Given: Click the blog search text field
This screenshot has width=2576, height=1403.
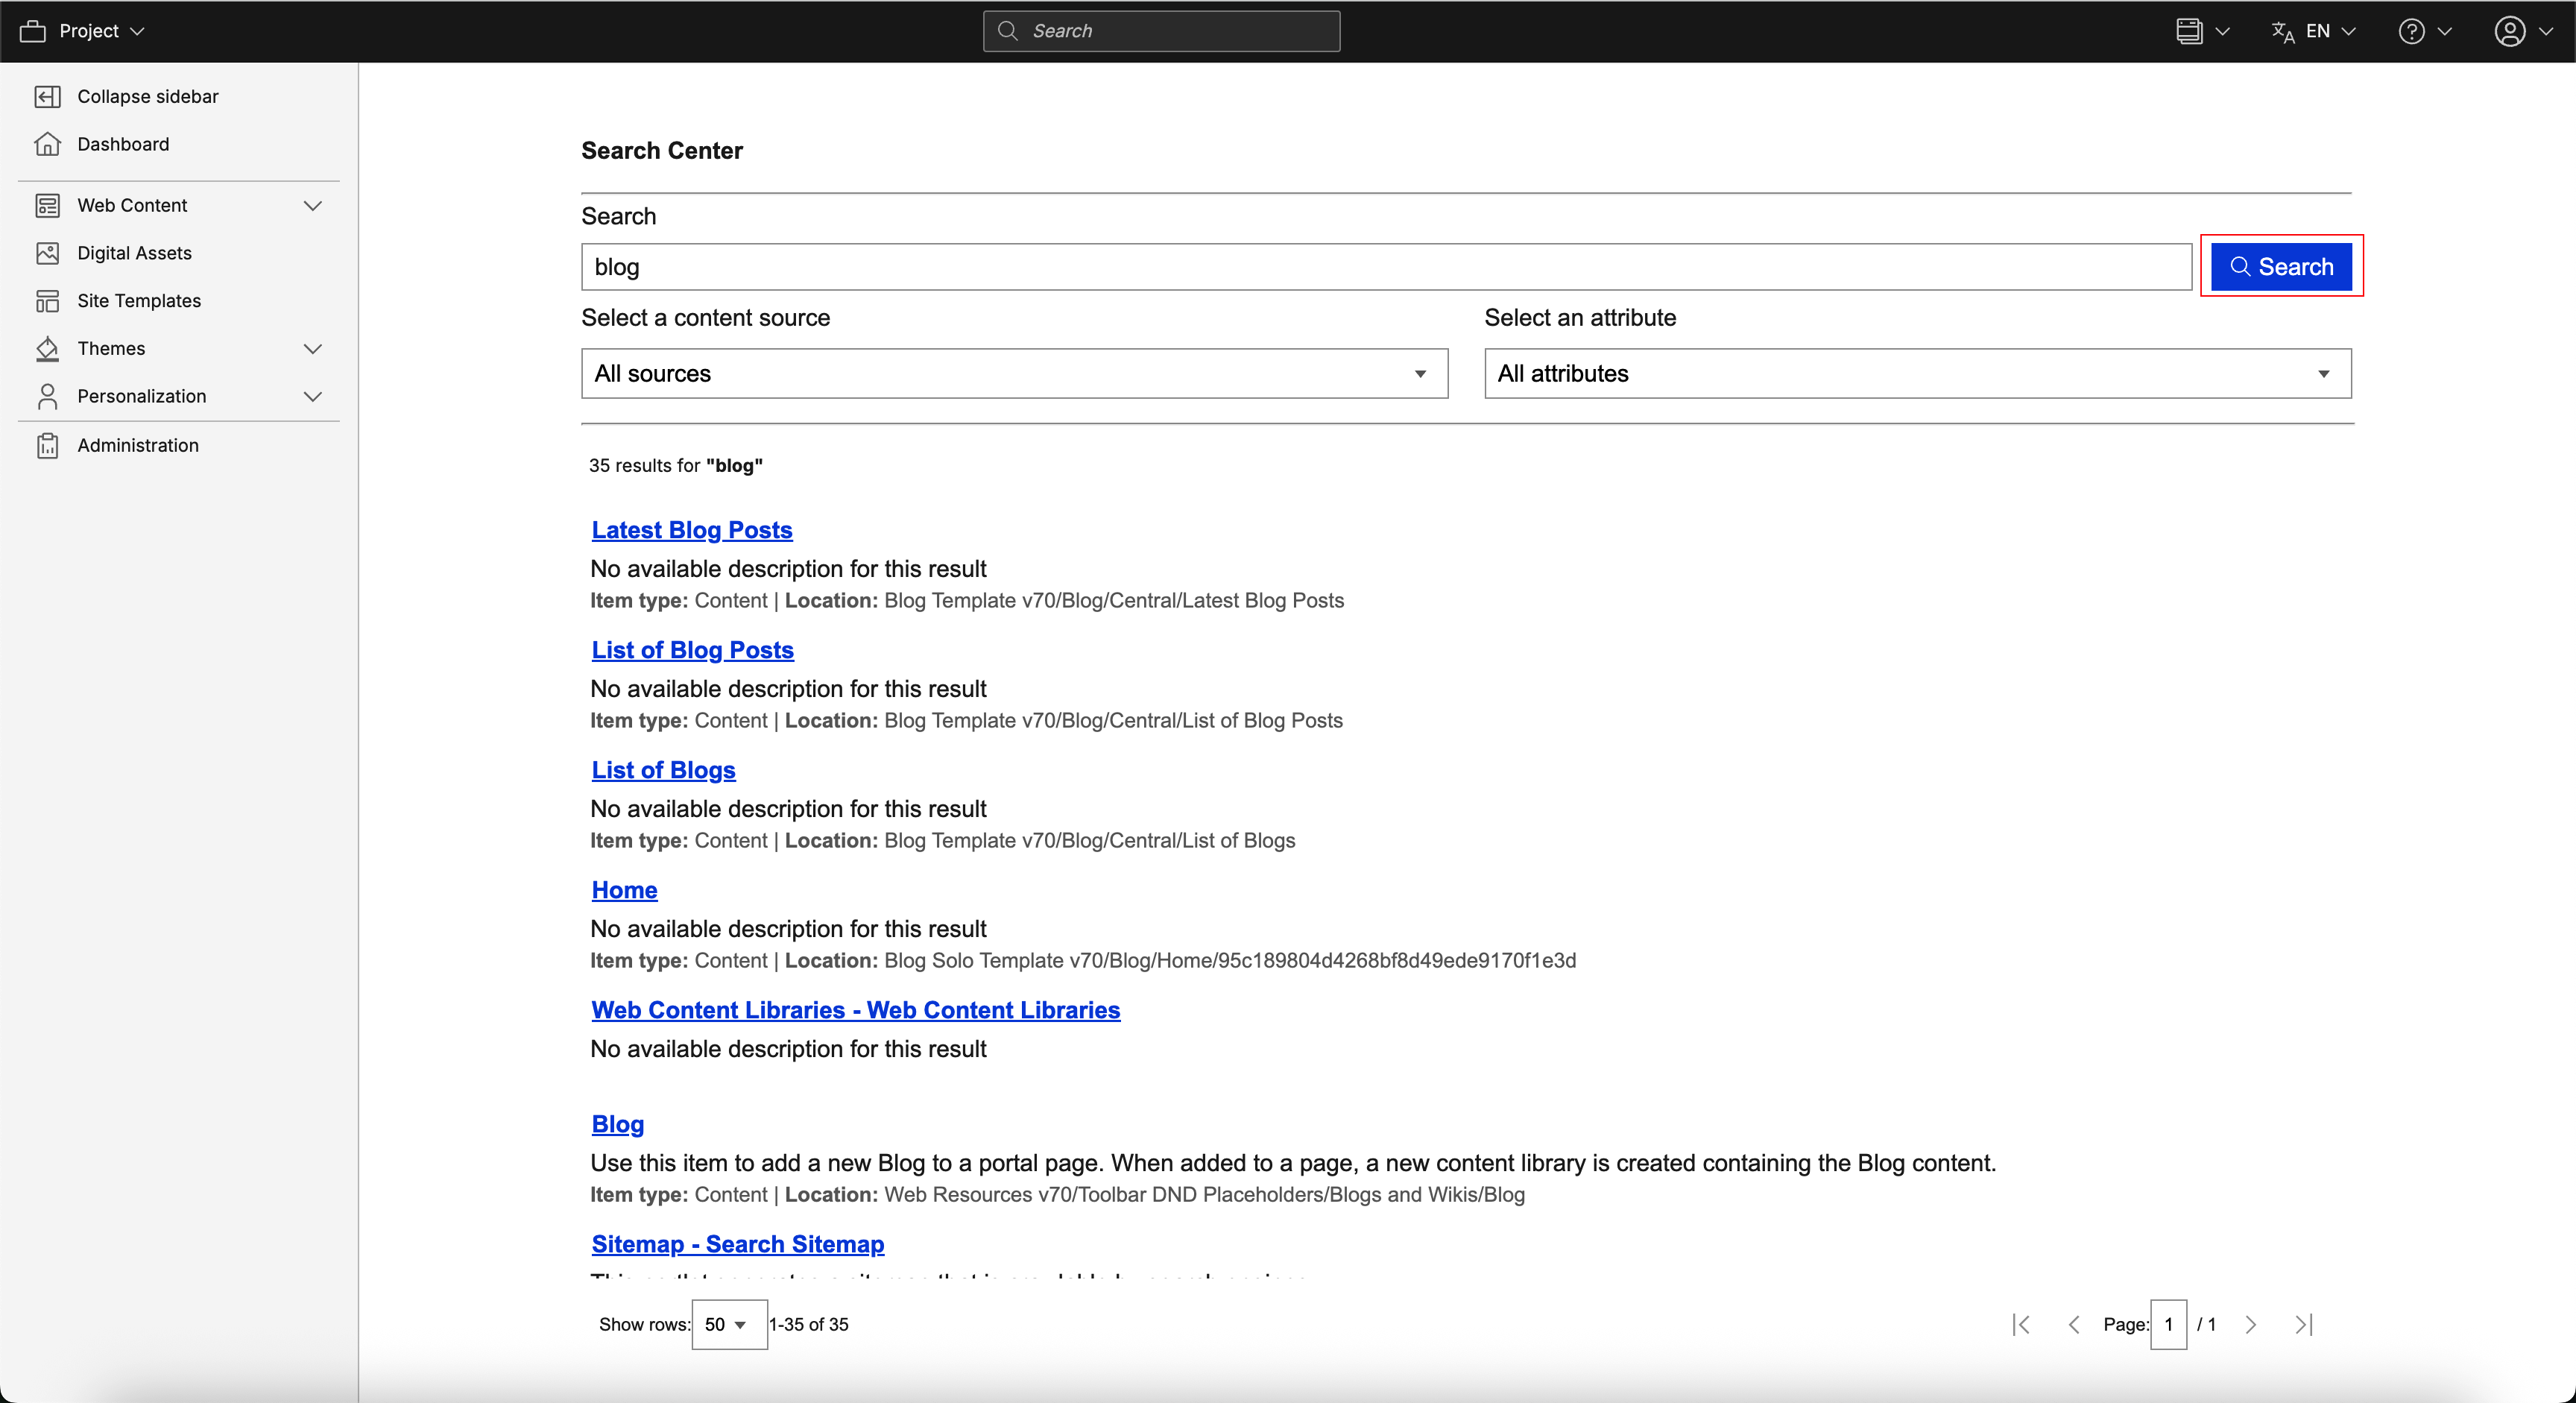Looking at the screenshot, I should (1384, 267).
